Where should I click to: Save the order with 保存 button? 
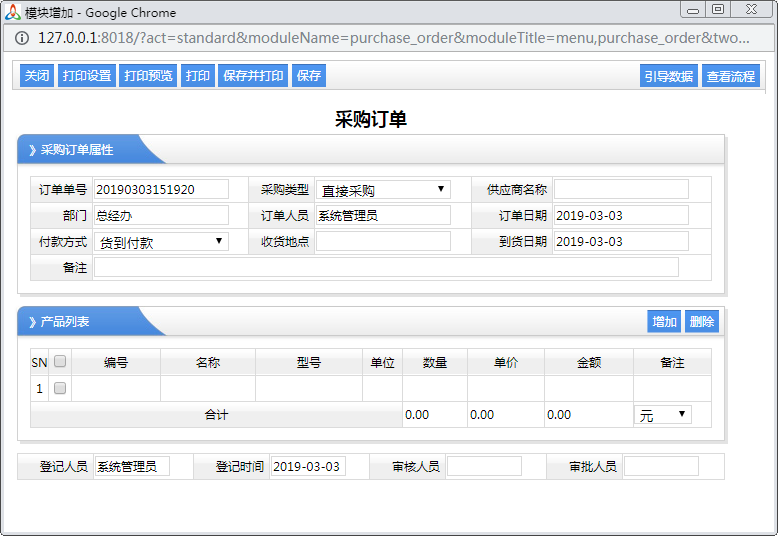(309, 76)
